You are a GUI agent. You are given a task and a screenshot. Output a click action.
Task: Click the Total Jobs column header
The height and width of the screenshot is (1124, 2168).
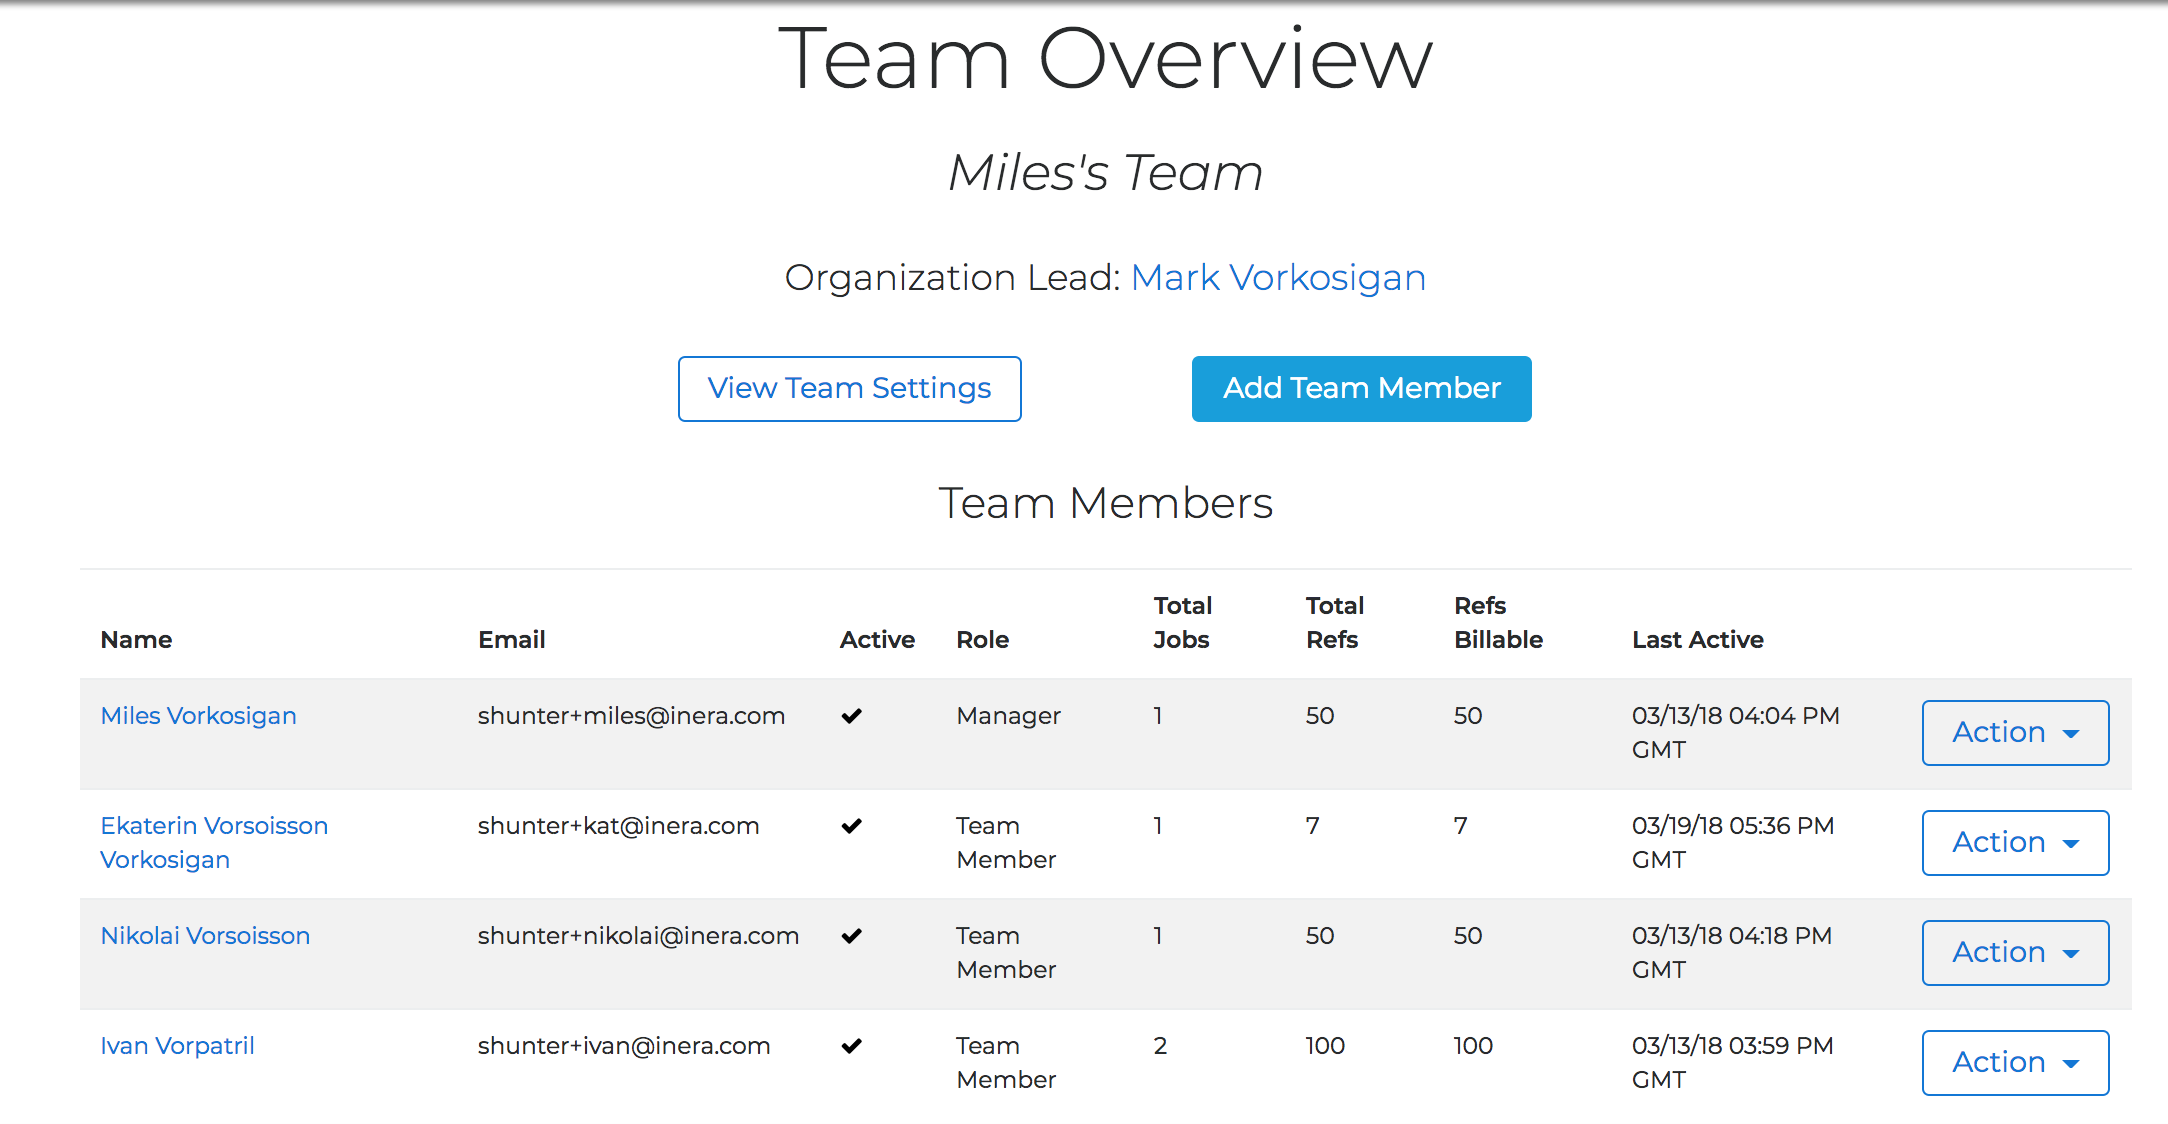(1182, 623)
